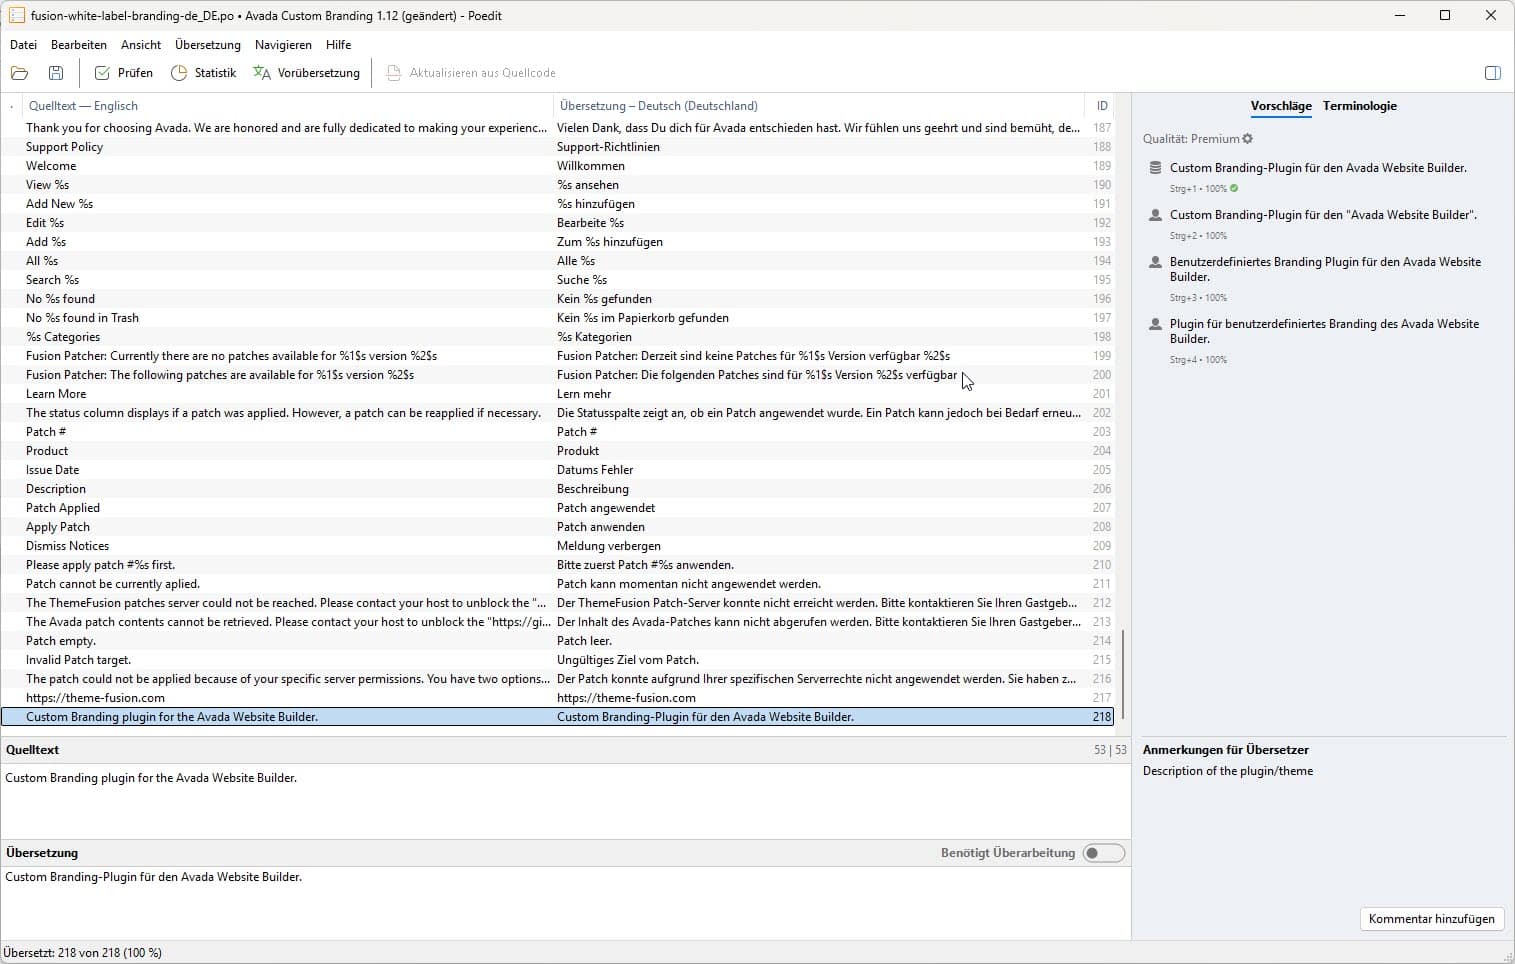This screenshot has width=1515, height=964.
Task: Click translation 'Support-Richtlinien'
Action: pos(608,147)
